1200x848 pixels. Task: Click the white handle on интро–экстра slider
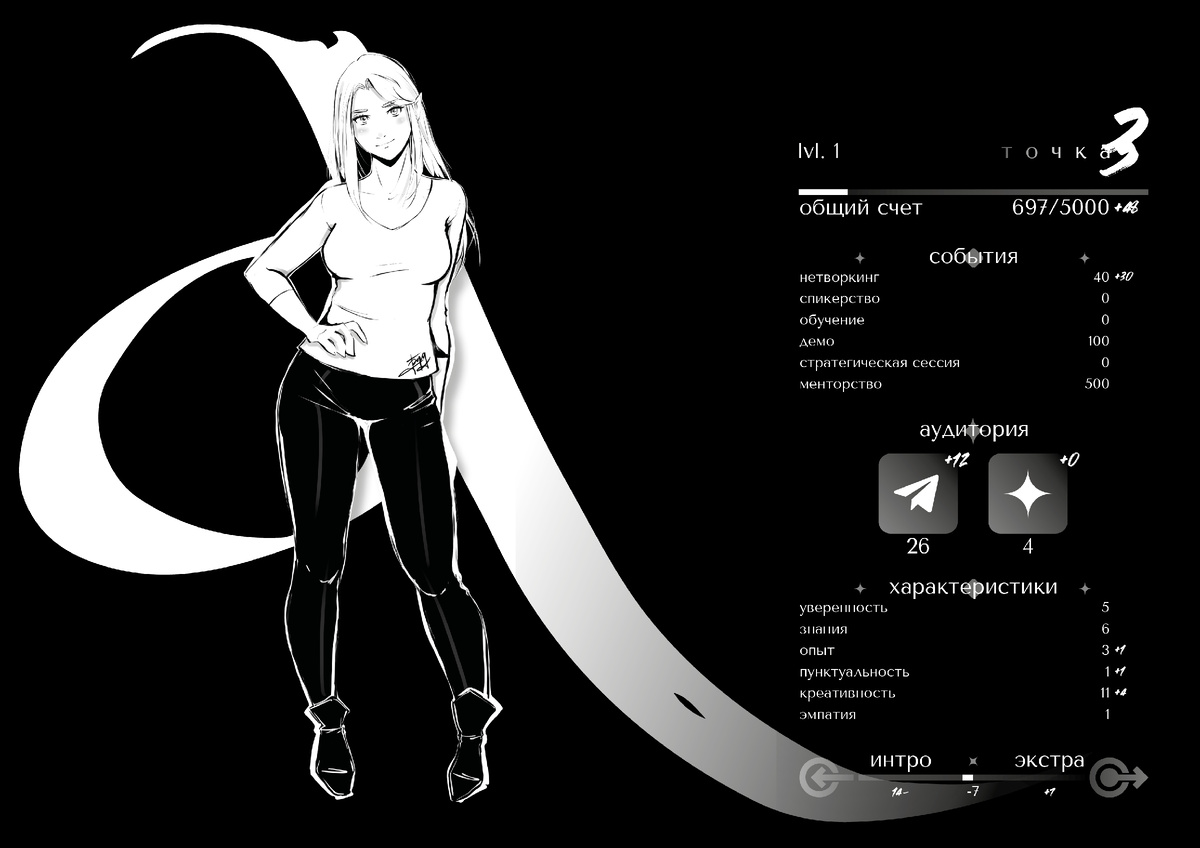click(967, 777)
